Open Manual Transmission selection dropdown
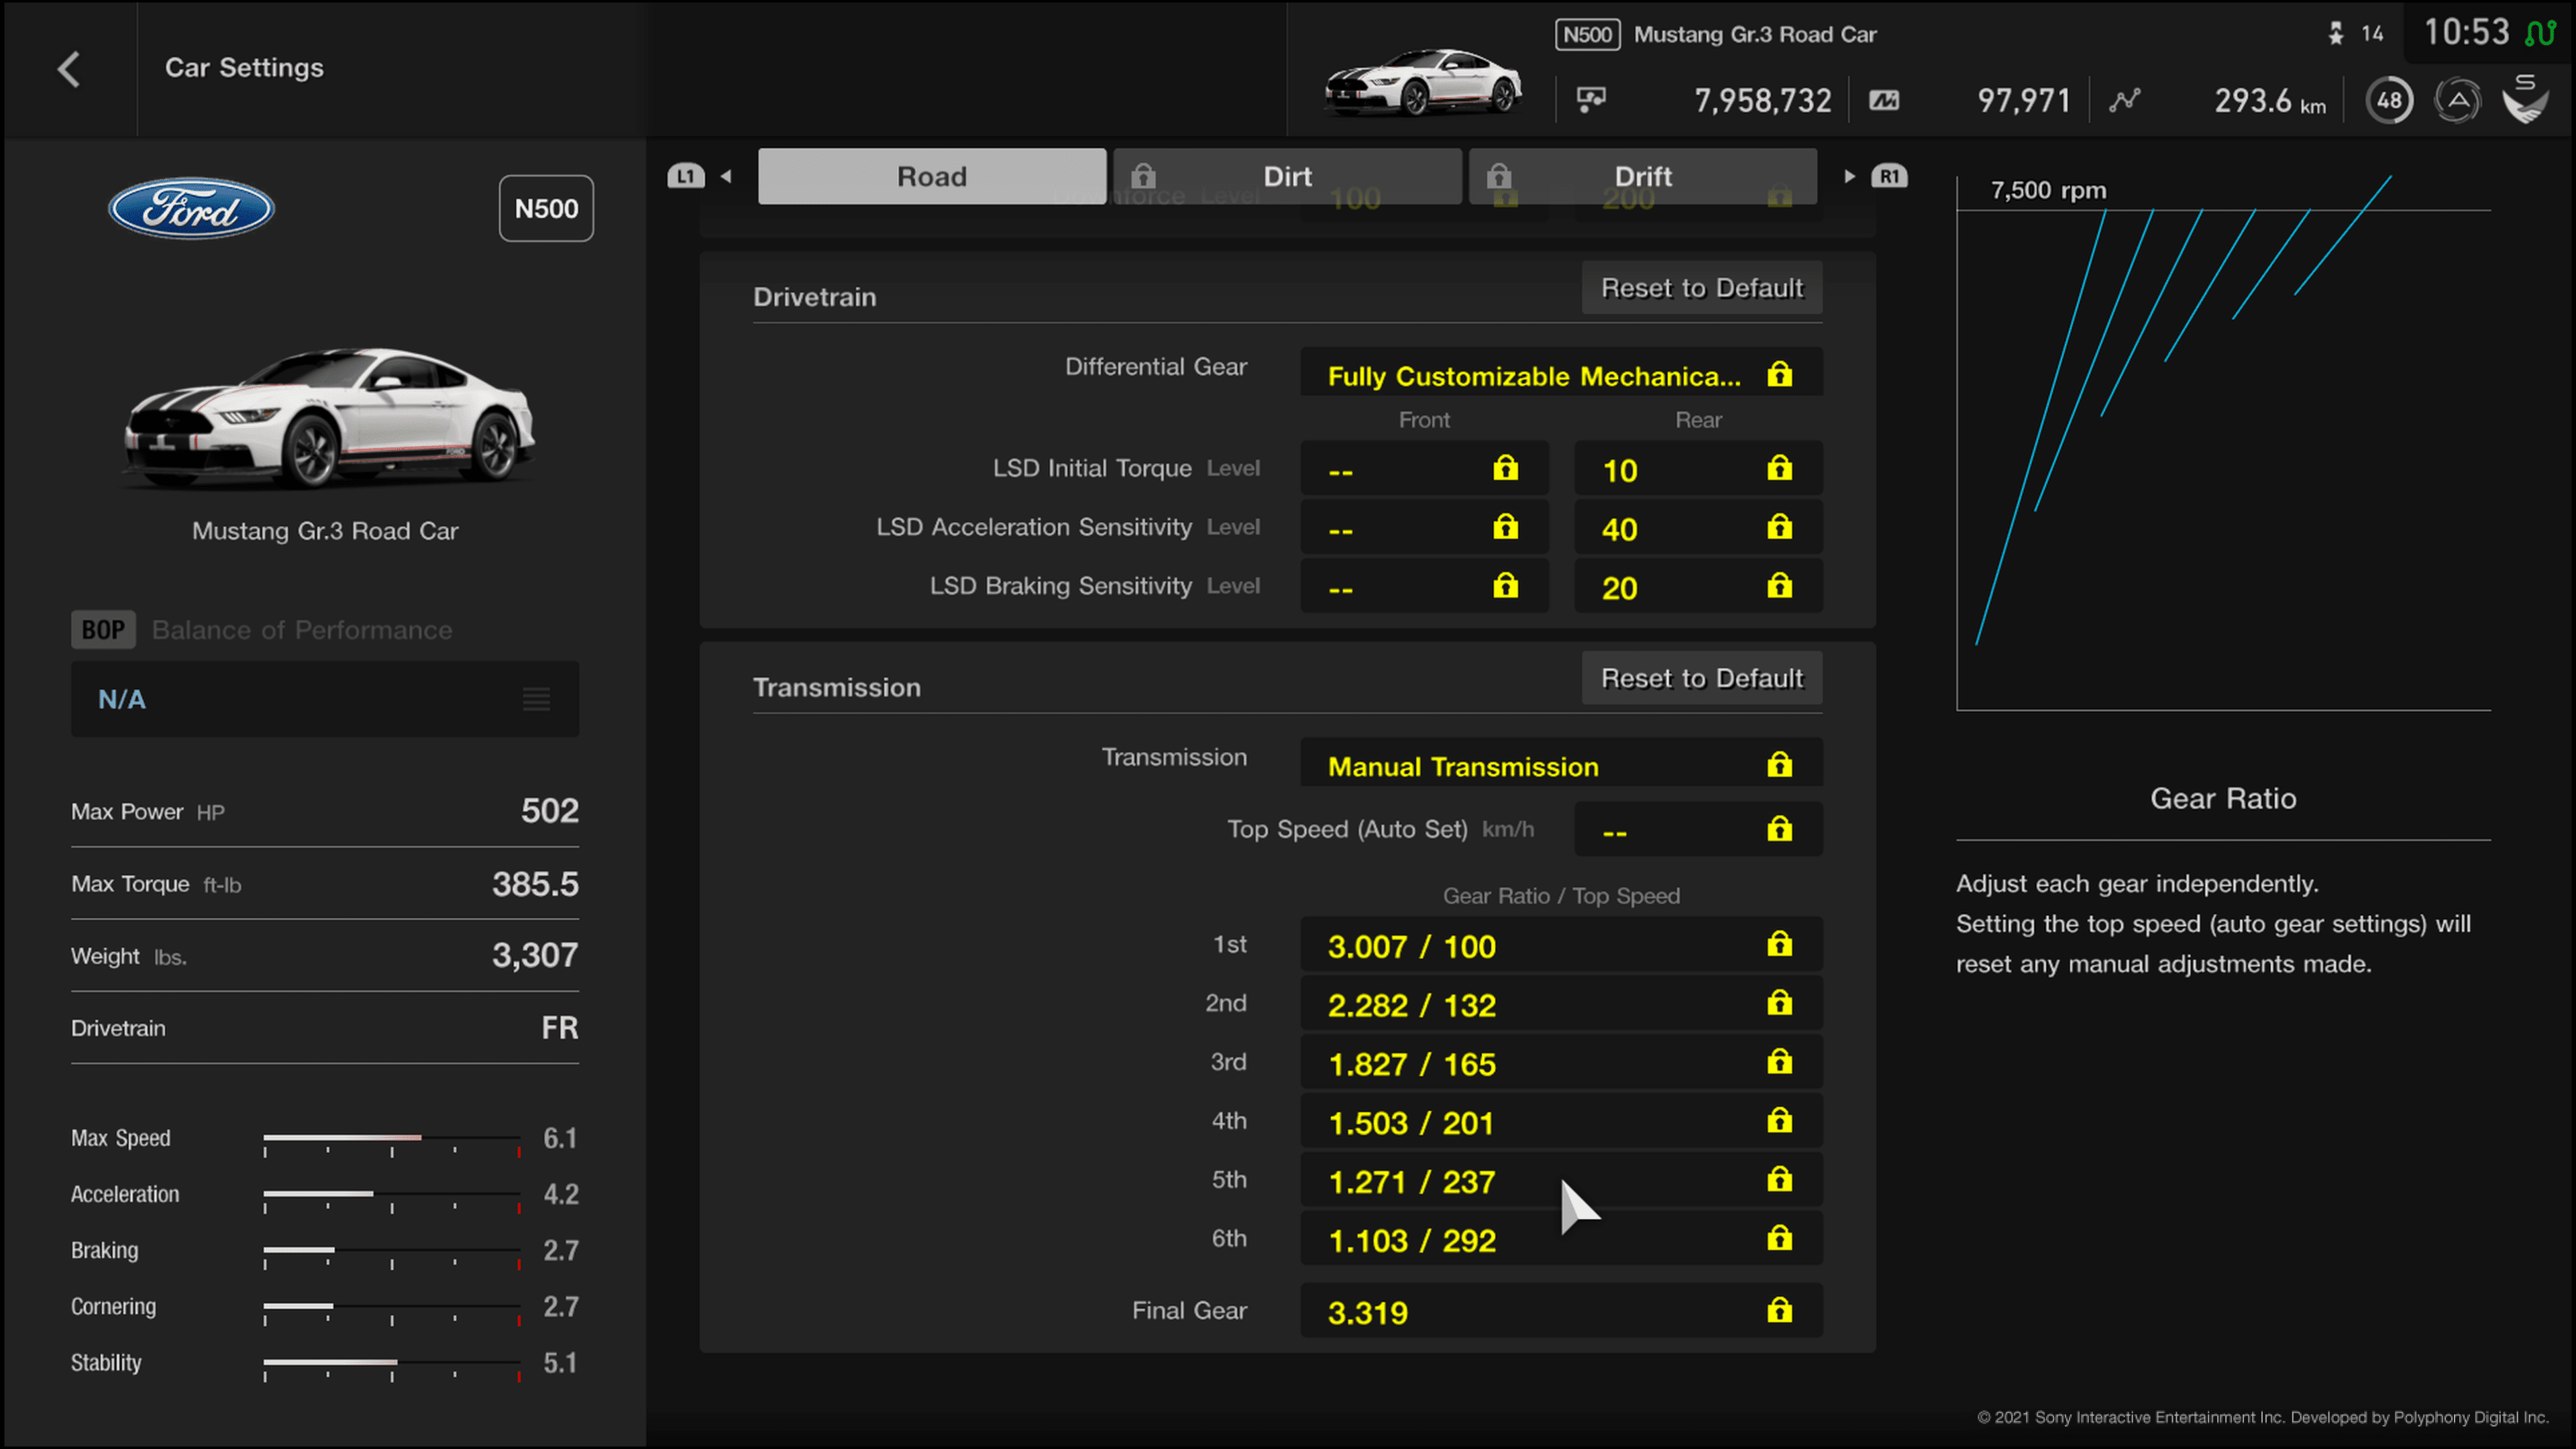Image resolution: width=2576 pixels, height=1449 pixels. point(1561,763)
